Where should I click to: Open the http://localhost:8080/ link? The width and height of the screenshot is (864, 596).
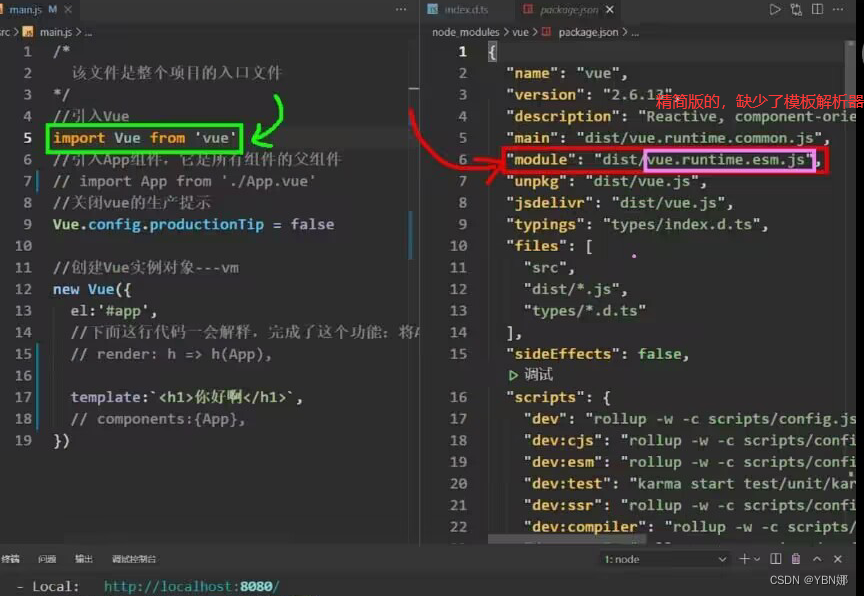(x=190, y=586)
